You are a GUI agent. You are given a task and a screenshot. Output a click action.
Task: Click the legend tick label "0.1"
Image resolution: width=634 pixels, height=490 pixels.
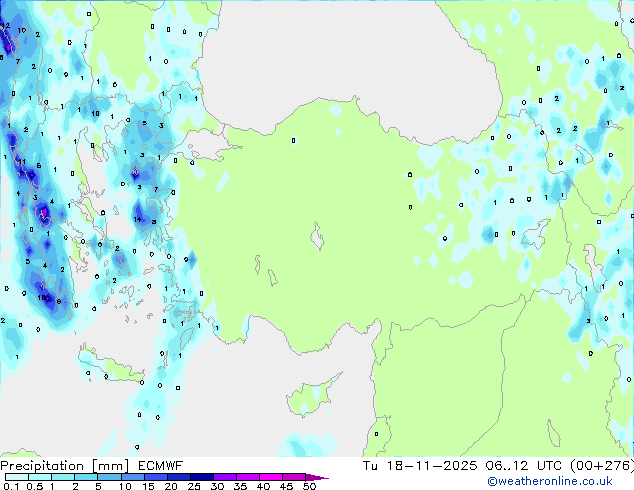[11, 486]
